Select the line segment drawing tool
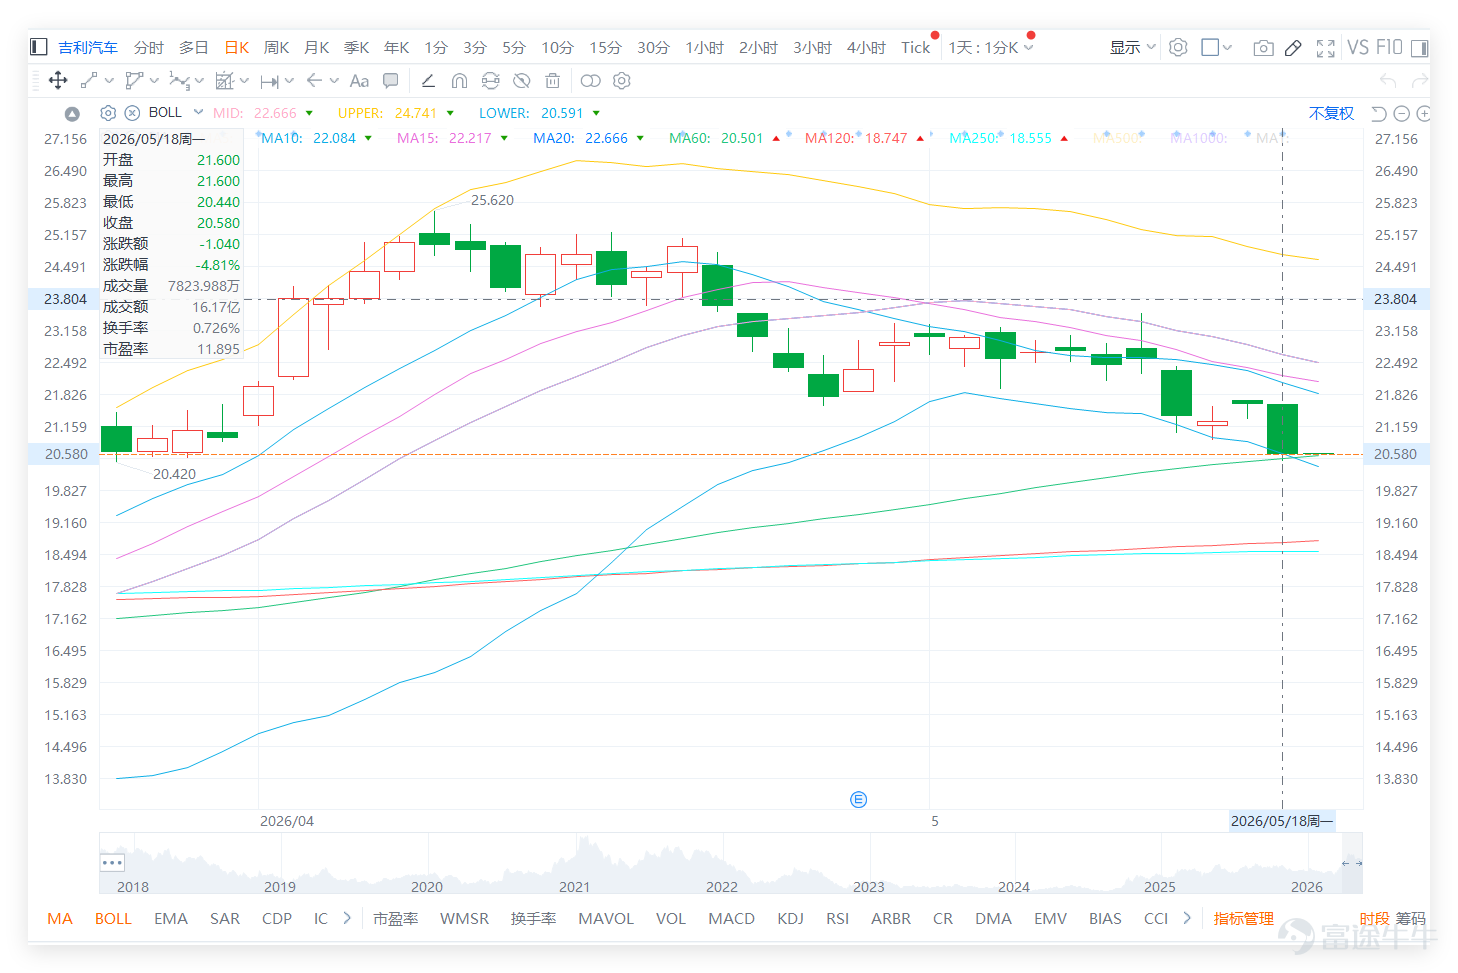The width and height of the screenshot is (1458, 973). [89, 81]
